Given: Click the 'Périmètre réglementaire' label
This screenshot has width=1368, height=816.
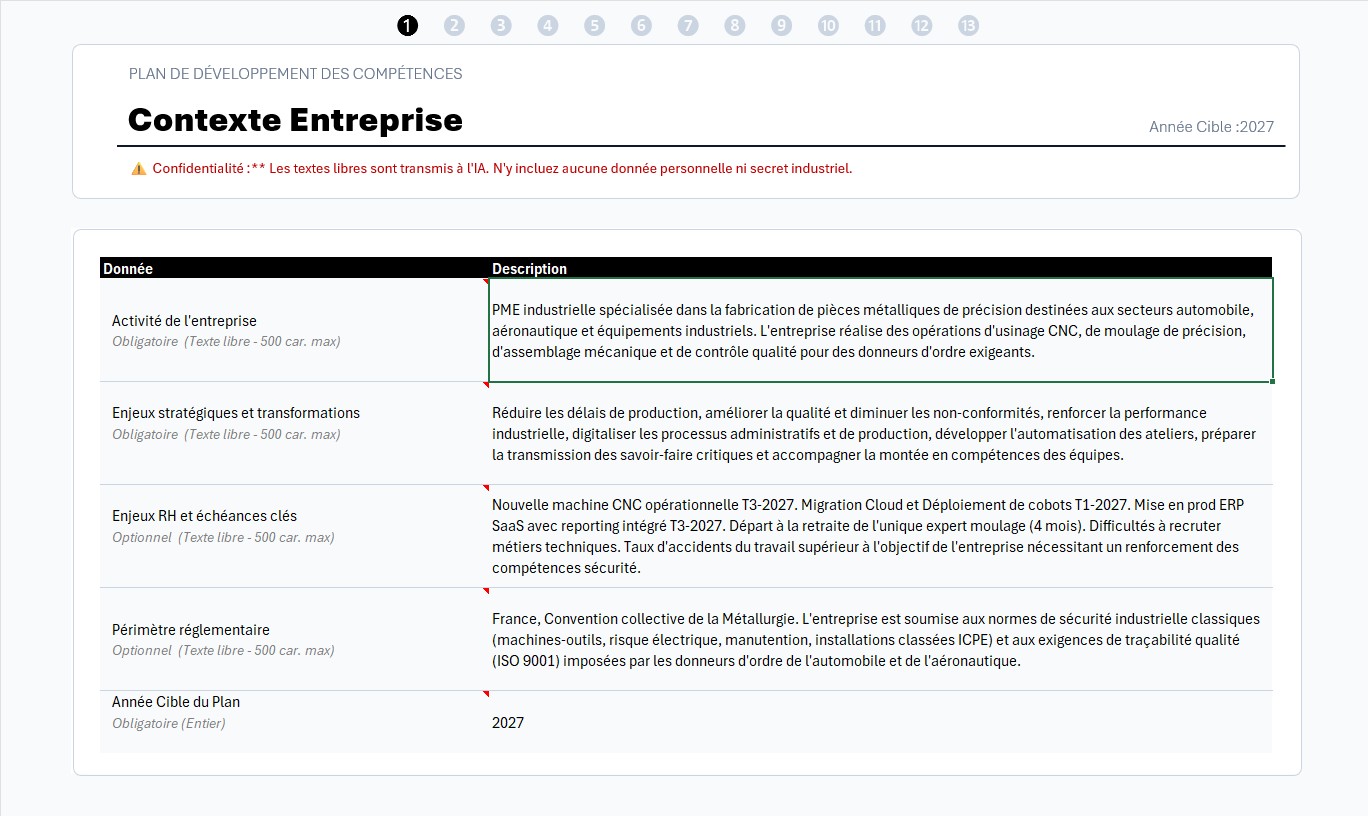Looking at the screenshot, I should 190,630.
